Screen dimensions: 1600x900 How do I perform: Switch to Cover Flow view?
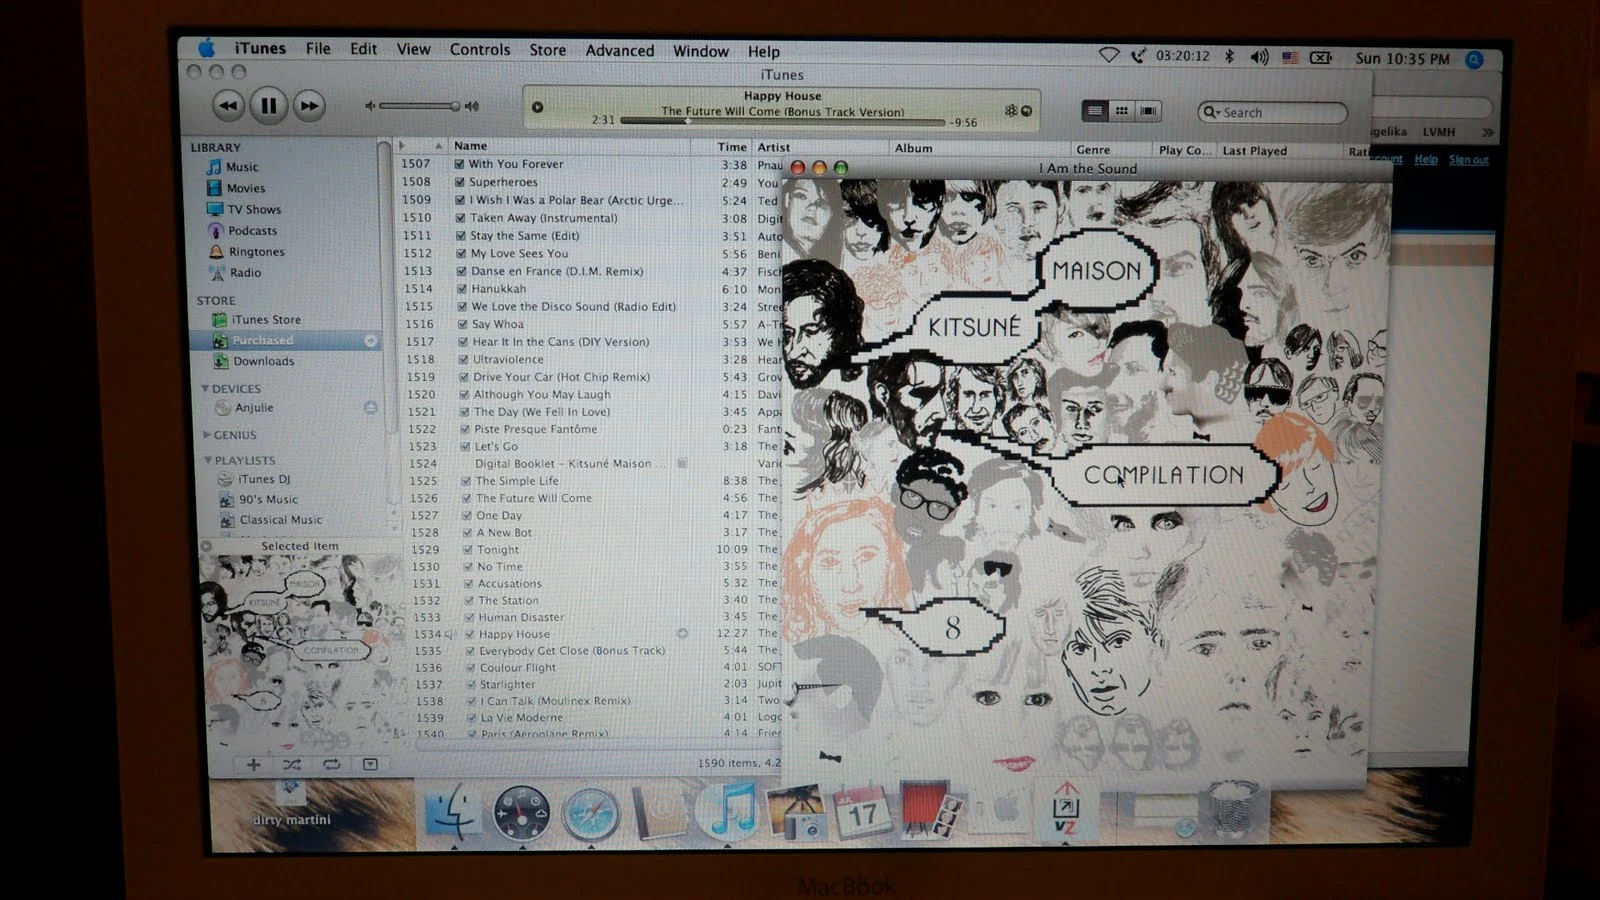click(x=1149, y=111)
